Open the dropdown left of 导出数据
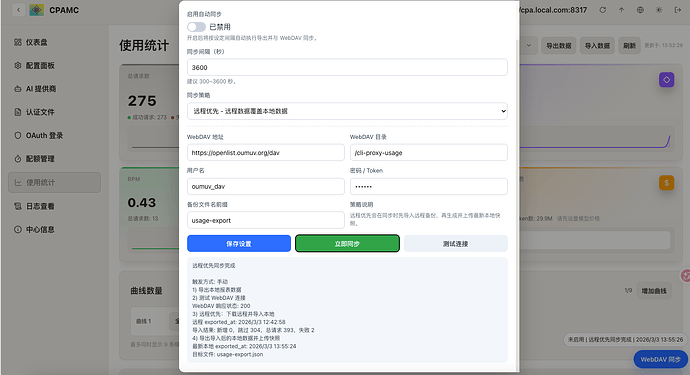The image size is (690, 375). point(529,45)
